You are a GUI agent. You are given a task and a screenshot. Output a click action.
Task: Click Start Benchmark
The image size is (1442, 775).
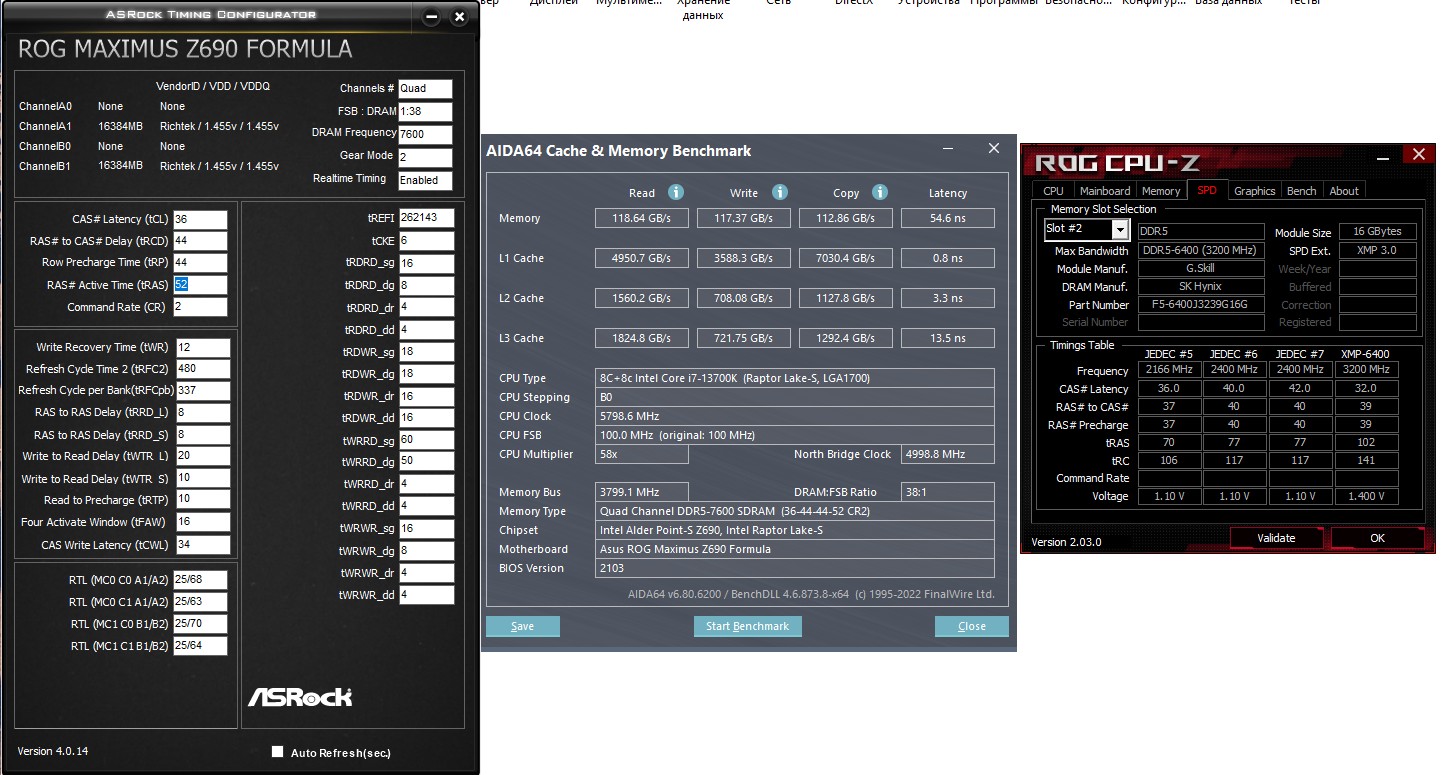click(x=748, y=626)
